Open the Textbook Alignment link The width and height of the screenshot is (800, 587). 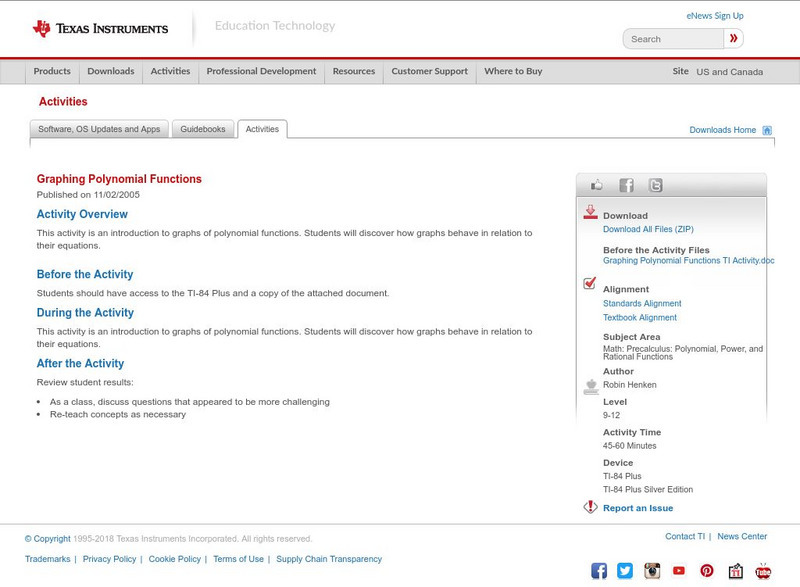640,317
